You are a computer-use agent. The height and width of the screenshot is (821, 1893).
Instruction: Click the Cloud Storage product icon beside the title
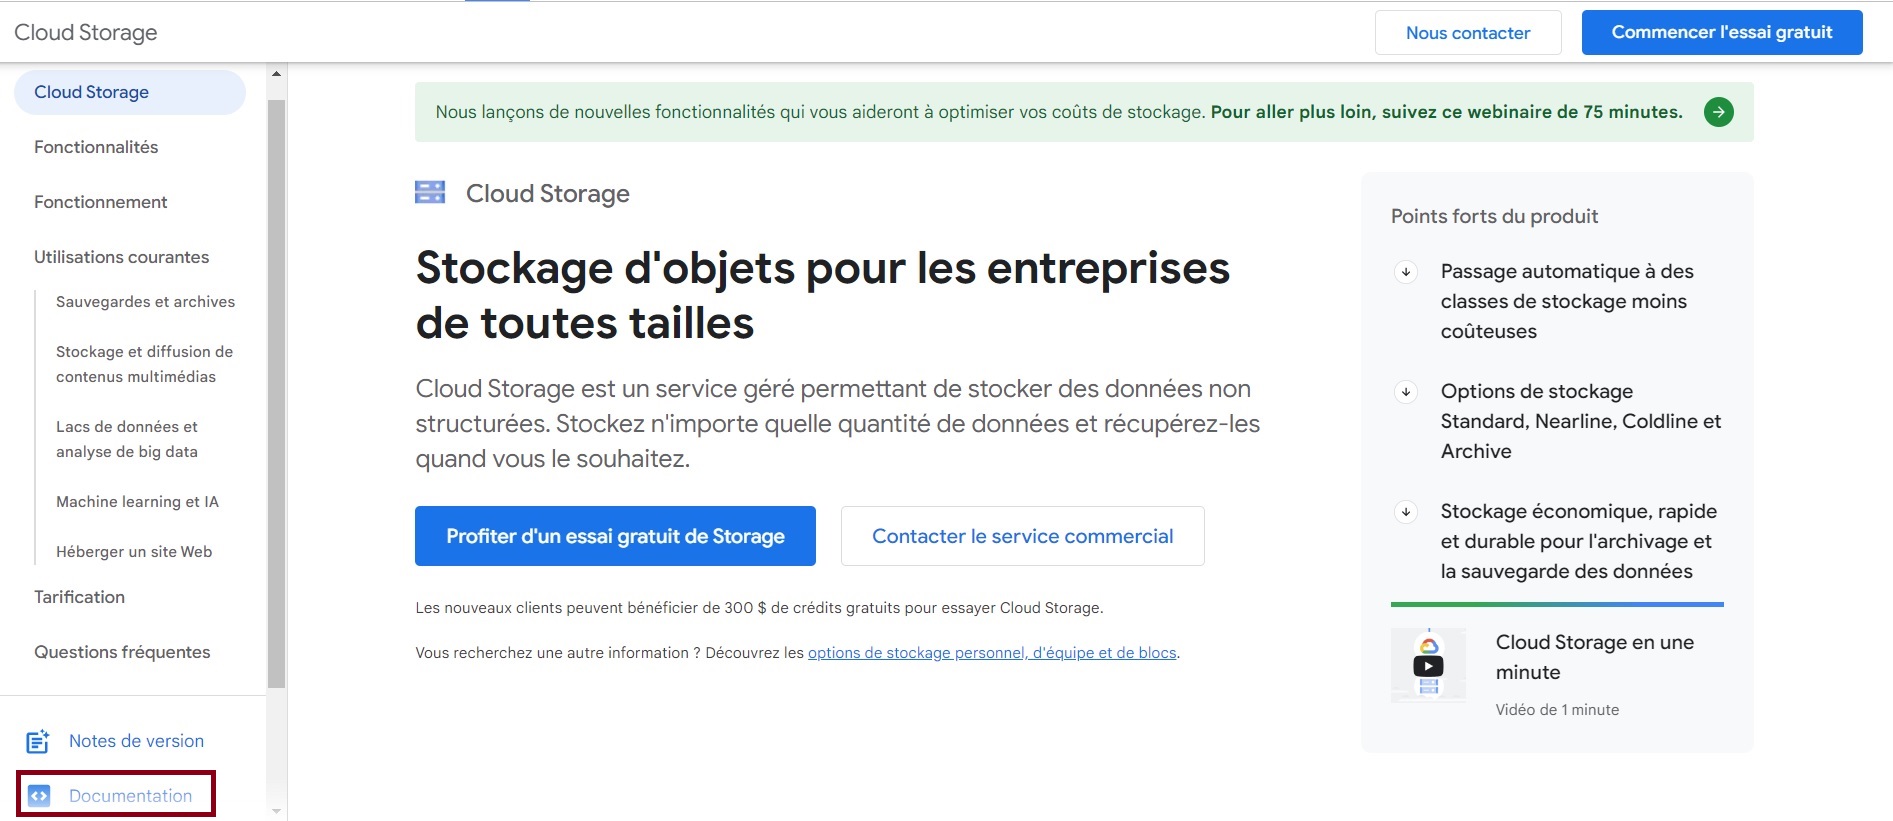pyautogui.click(x=430, y=193)
